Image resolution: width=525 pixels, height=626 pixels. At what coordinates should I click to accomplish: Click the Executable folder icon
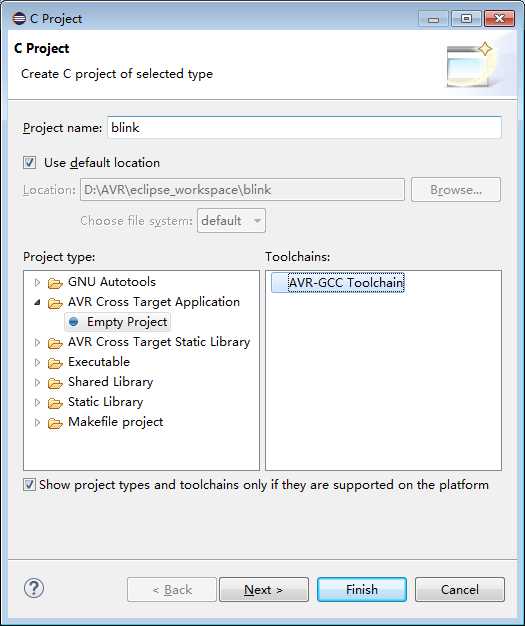[x=55, y=363]
